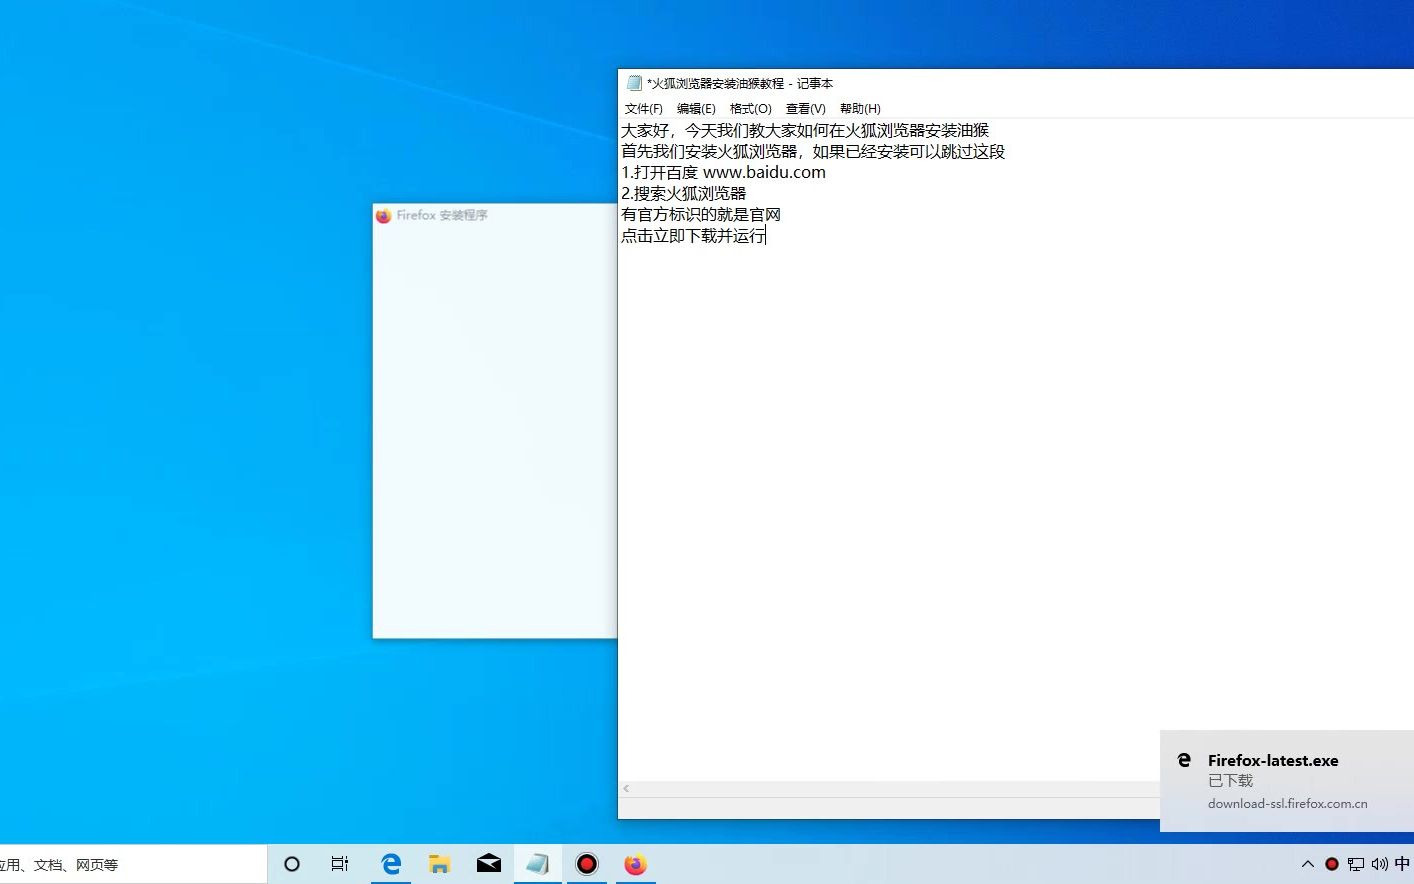Click the line starting '首先我们安装火狐浏览器'
Viewport: 1414px width, 884px height.
coord(813,151)
